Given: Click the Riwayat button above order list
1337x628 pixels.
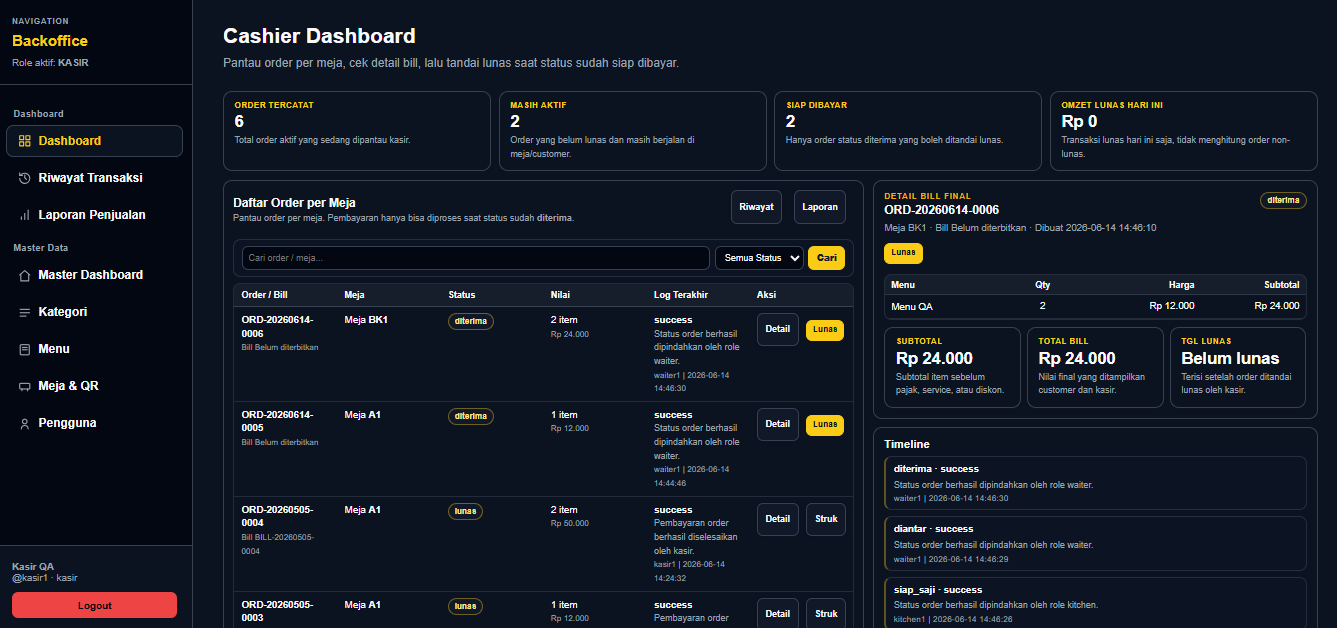Looking at the screenshot, I should pos(756,207).
